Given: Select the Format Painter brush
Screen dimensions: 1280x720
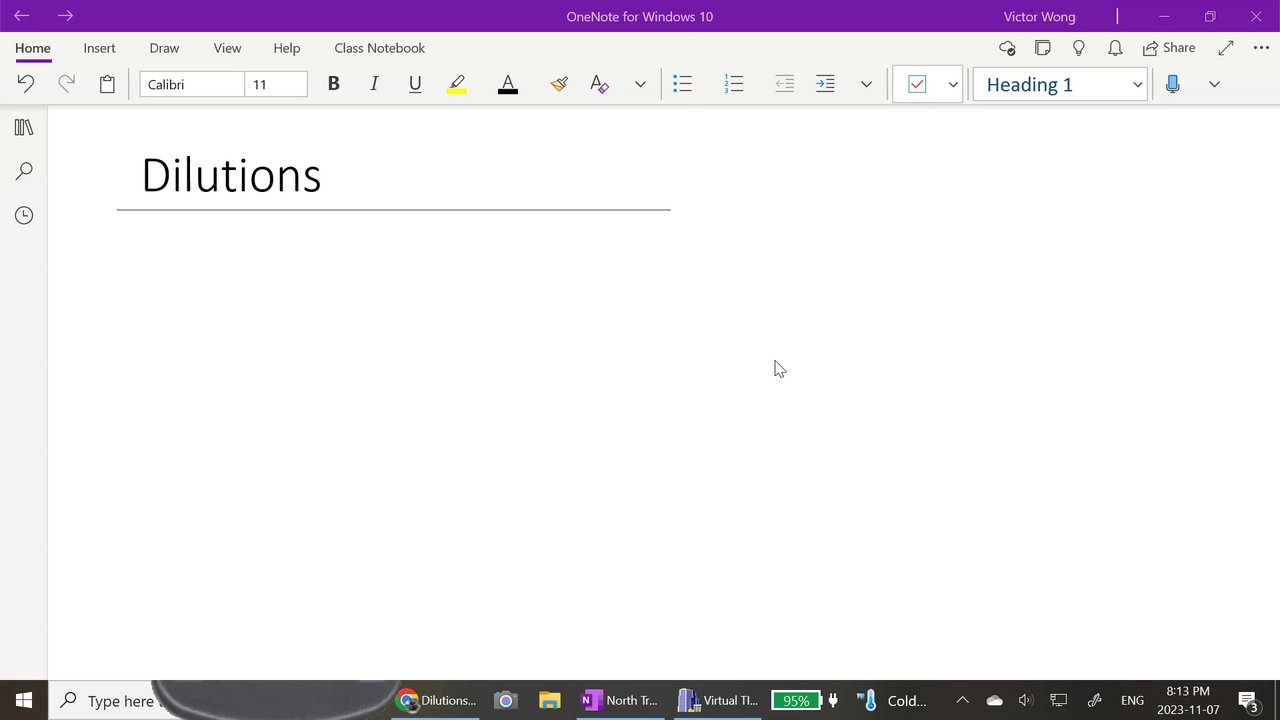Looking at the screenshot, I should pyautogui.click(x=559, y=84).
